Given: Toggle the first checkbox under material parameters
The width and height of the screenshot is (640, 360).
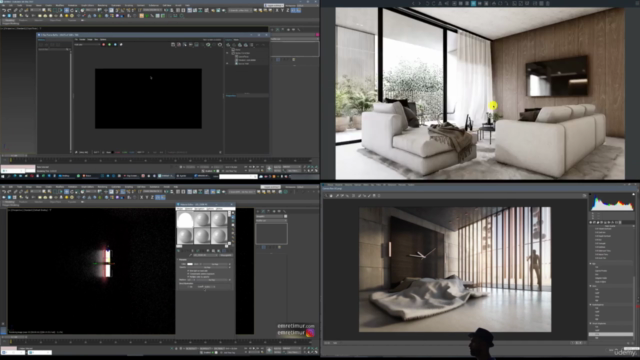Looking at the screenshot, I should 188,271.
